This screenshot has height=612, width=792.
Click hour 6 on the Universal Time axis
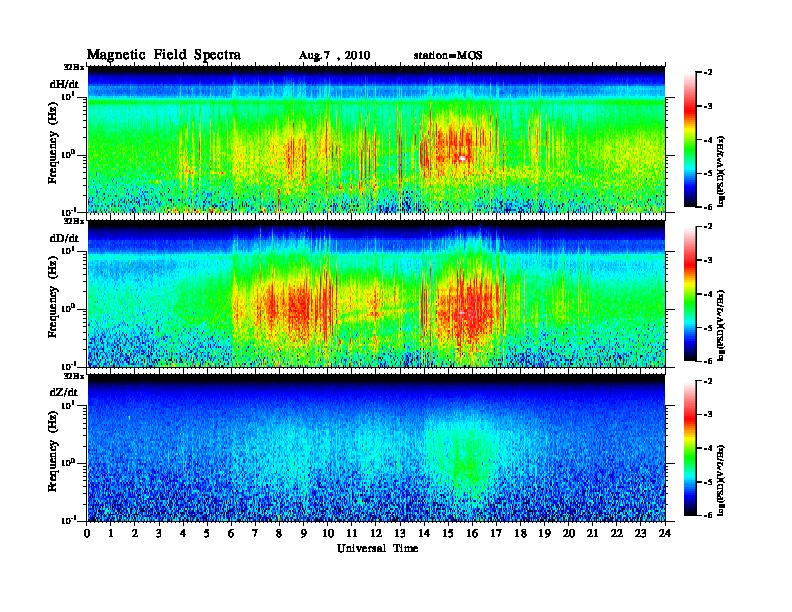point(232,534)
